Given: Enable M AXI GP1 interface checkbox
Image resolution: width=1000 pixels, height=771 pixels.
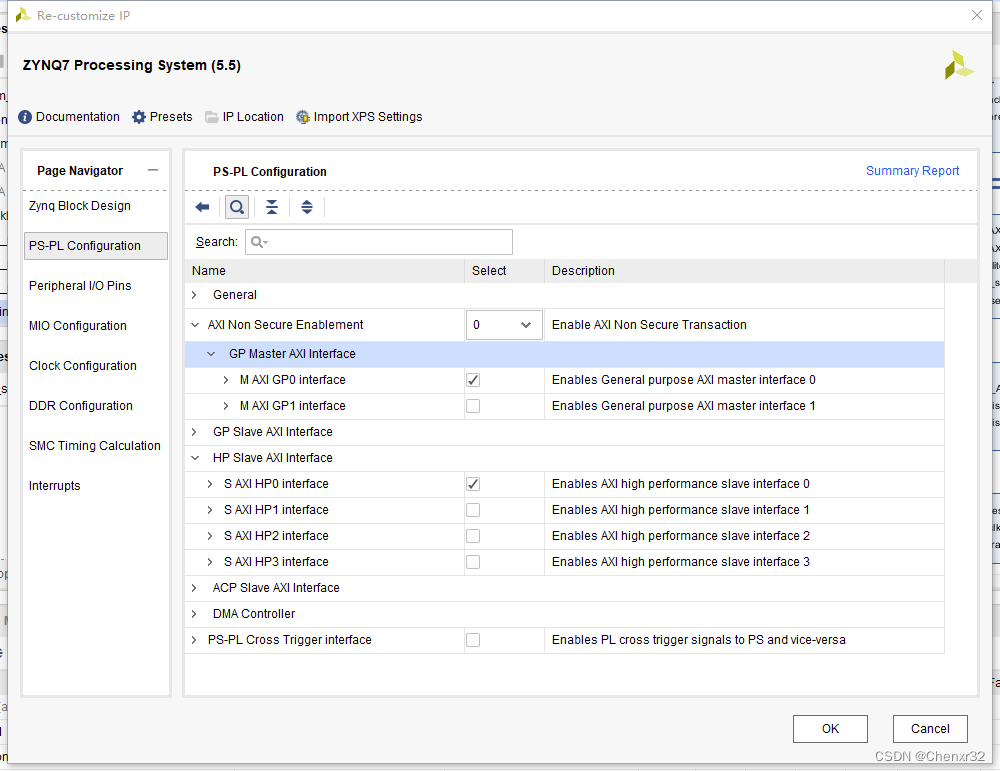Looking at the screenshot, I should (x=473, y=406).
